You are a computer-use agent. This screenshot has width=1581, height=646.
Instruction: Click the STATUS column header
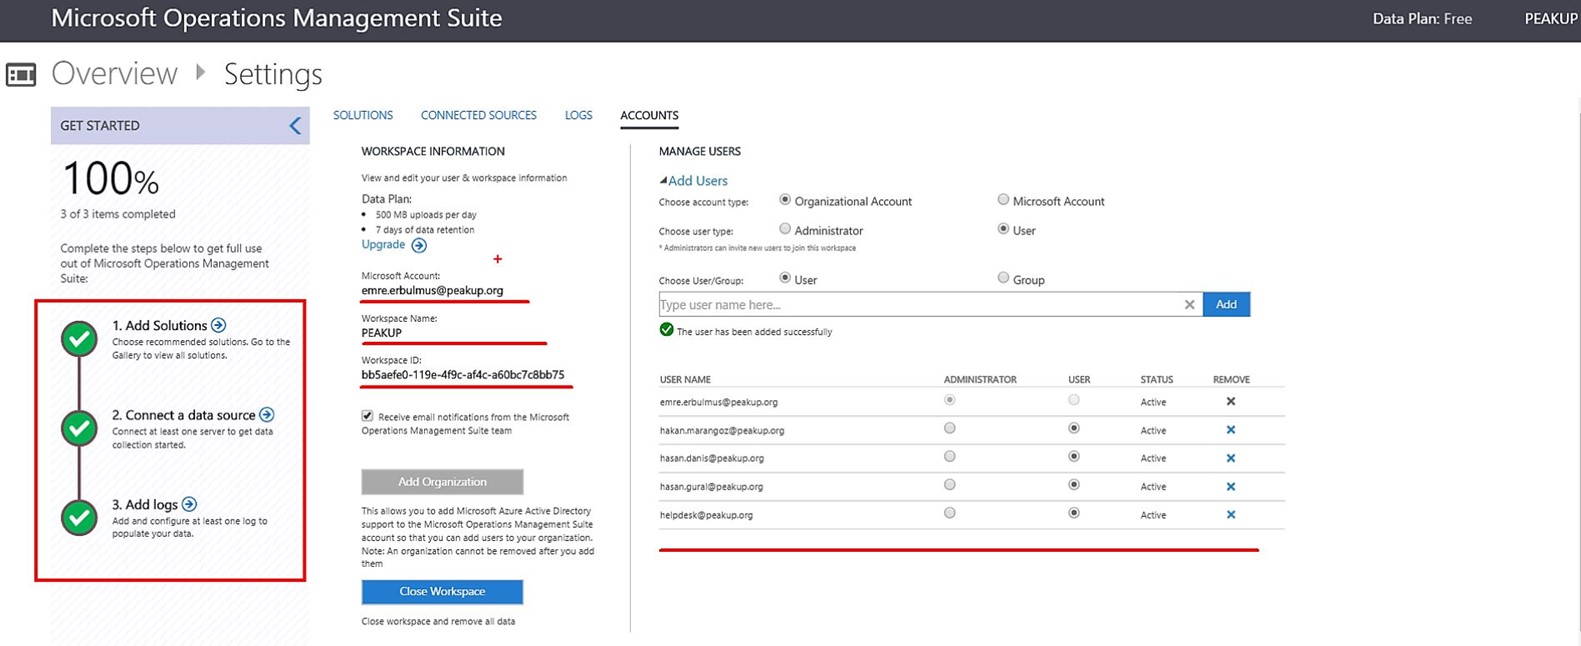point(1156,380)
